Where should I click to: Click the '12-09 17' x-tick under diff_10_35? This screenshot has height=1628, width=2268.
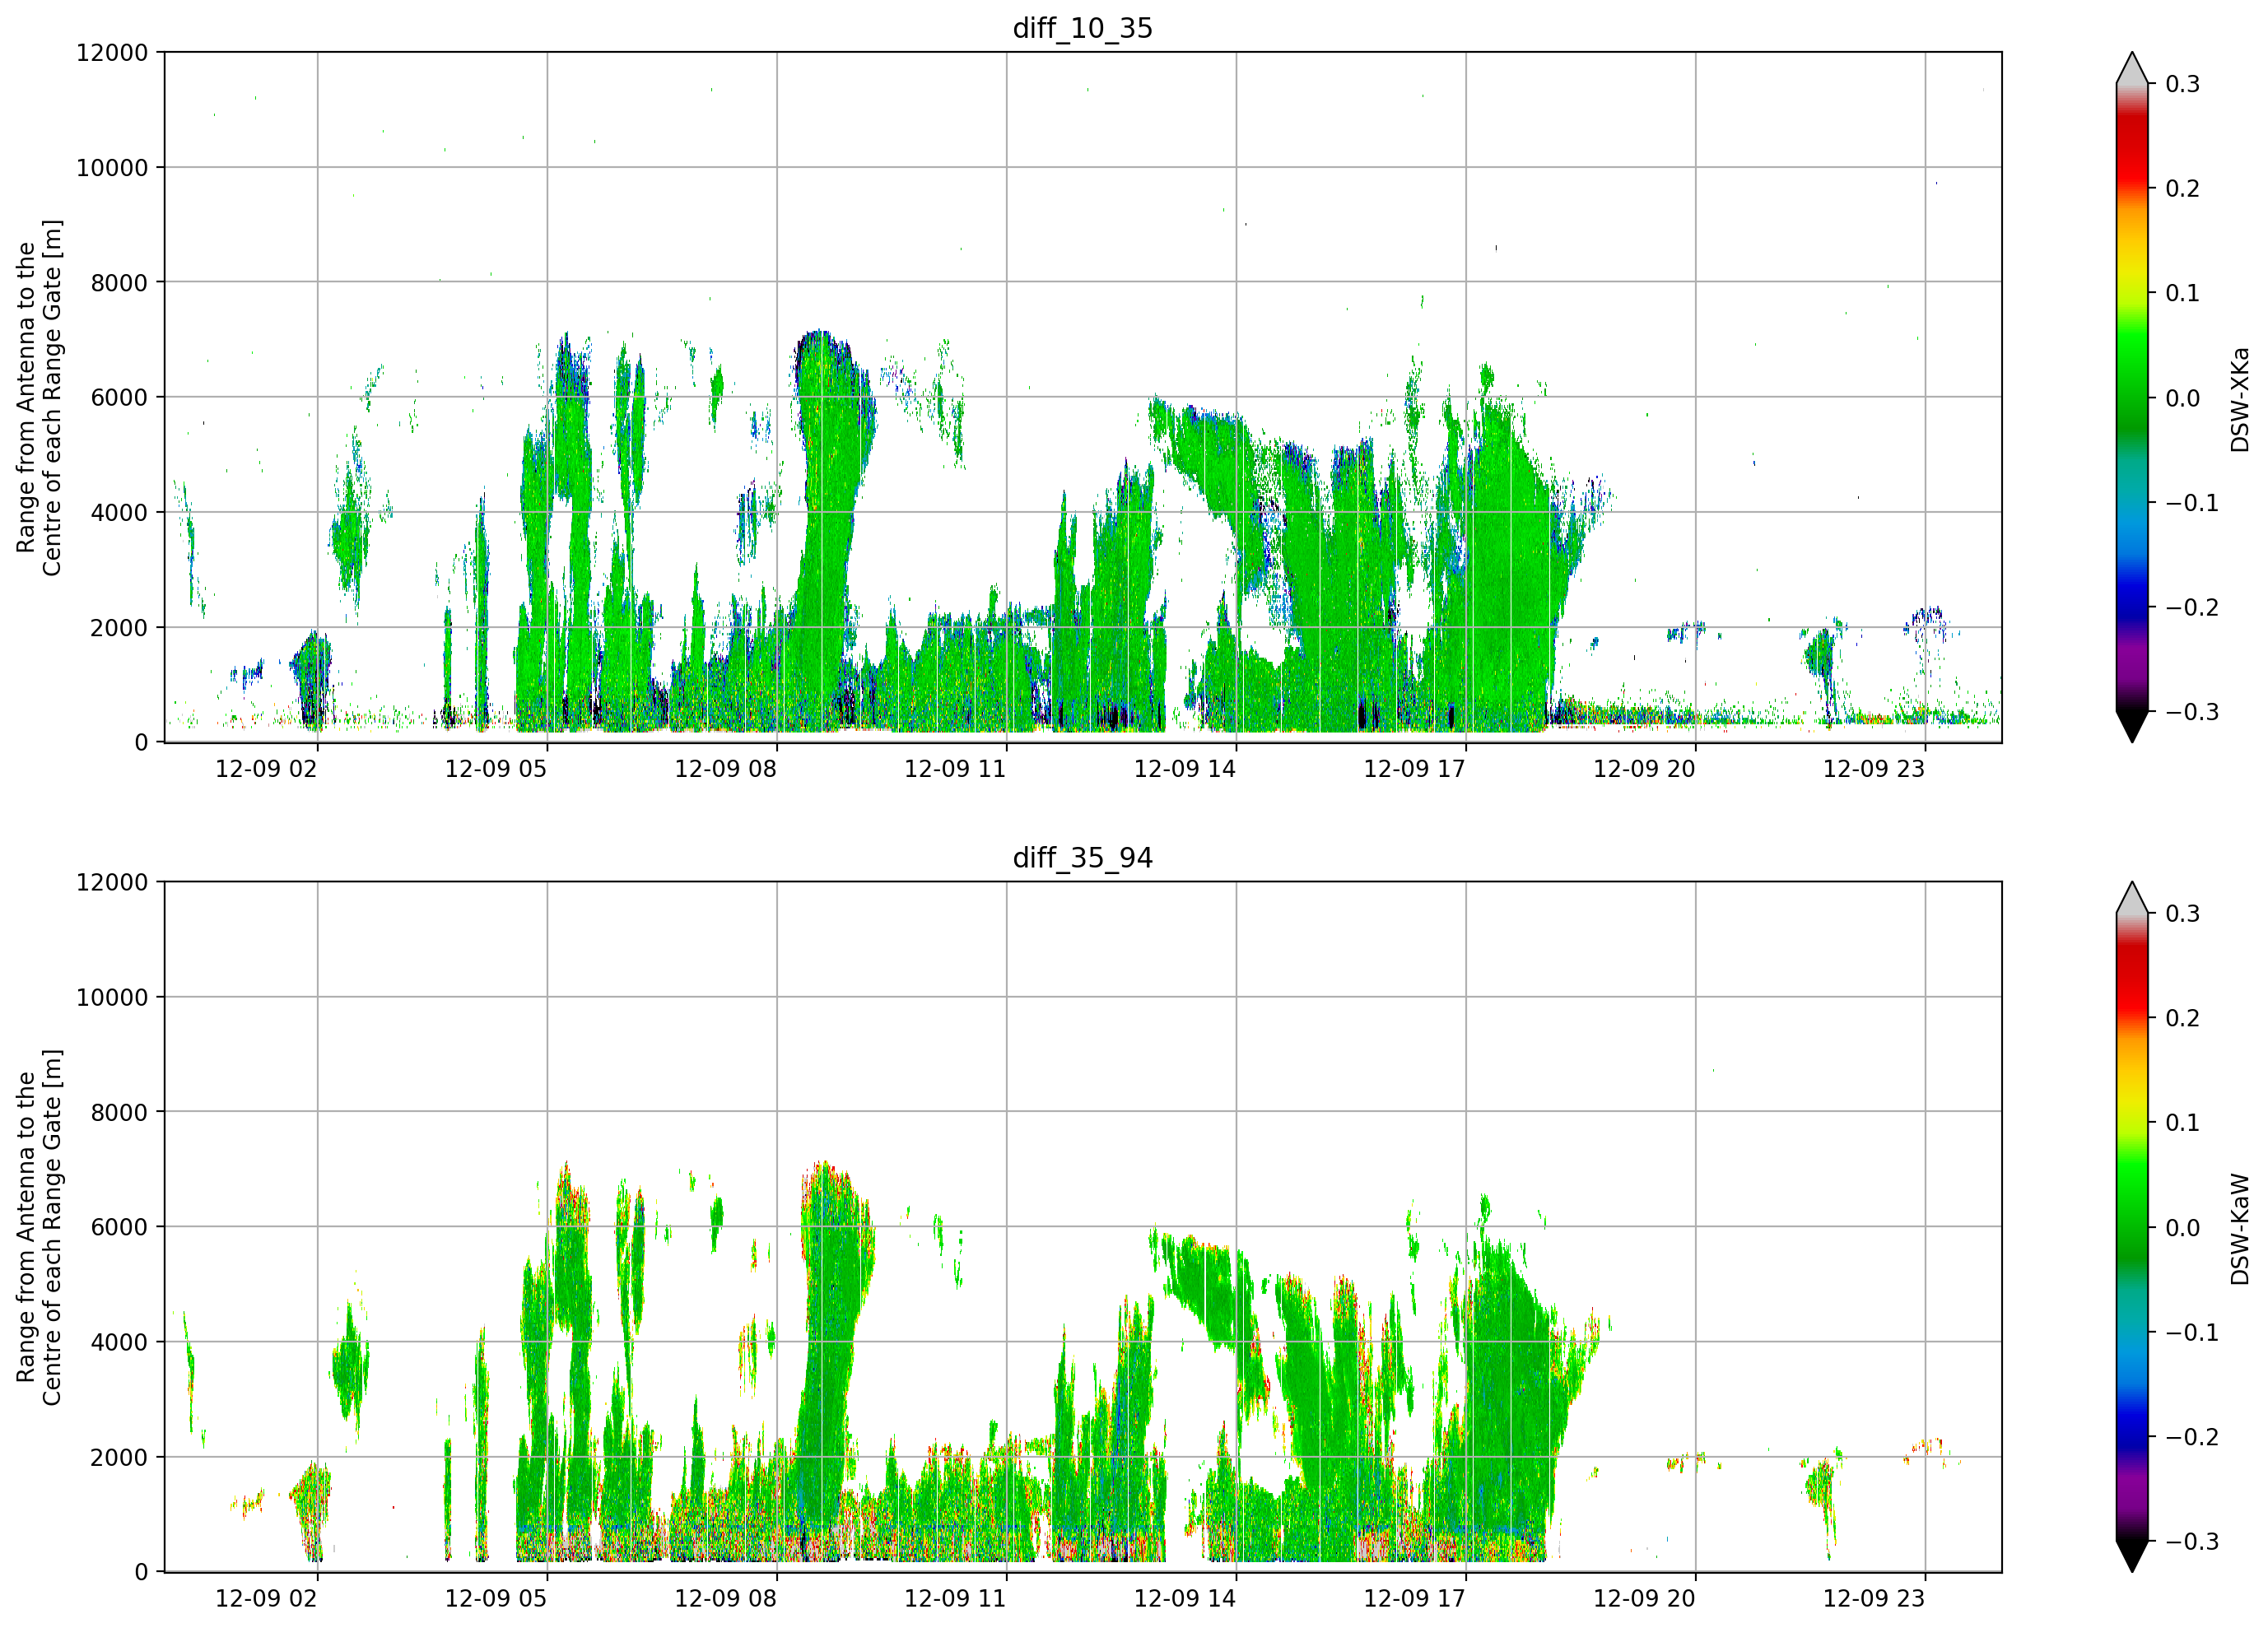(1415, 769)
